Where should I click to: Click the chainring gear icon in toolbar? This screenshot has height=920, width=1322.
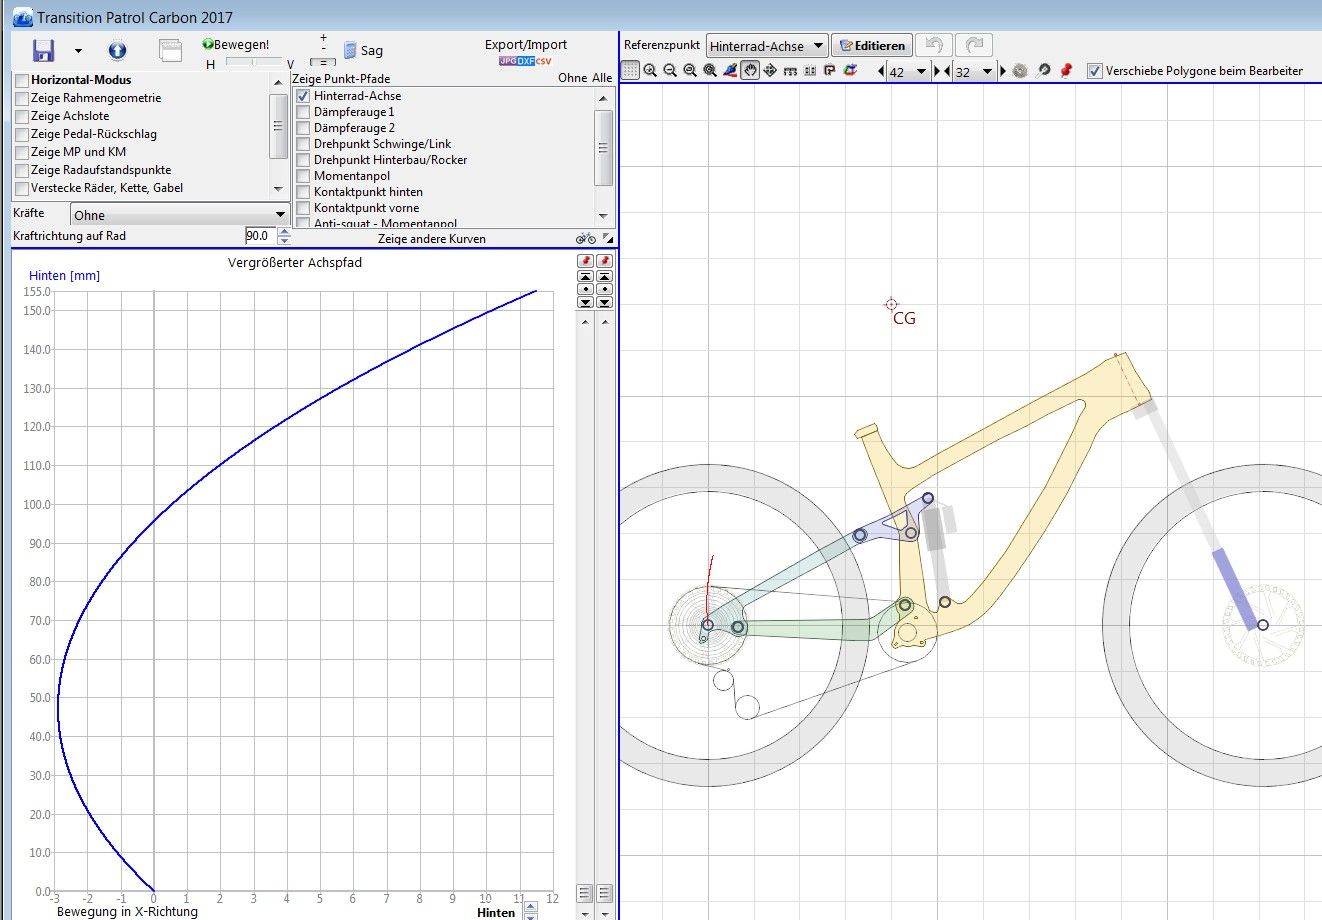click(x=1020, y=71)
